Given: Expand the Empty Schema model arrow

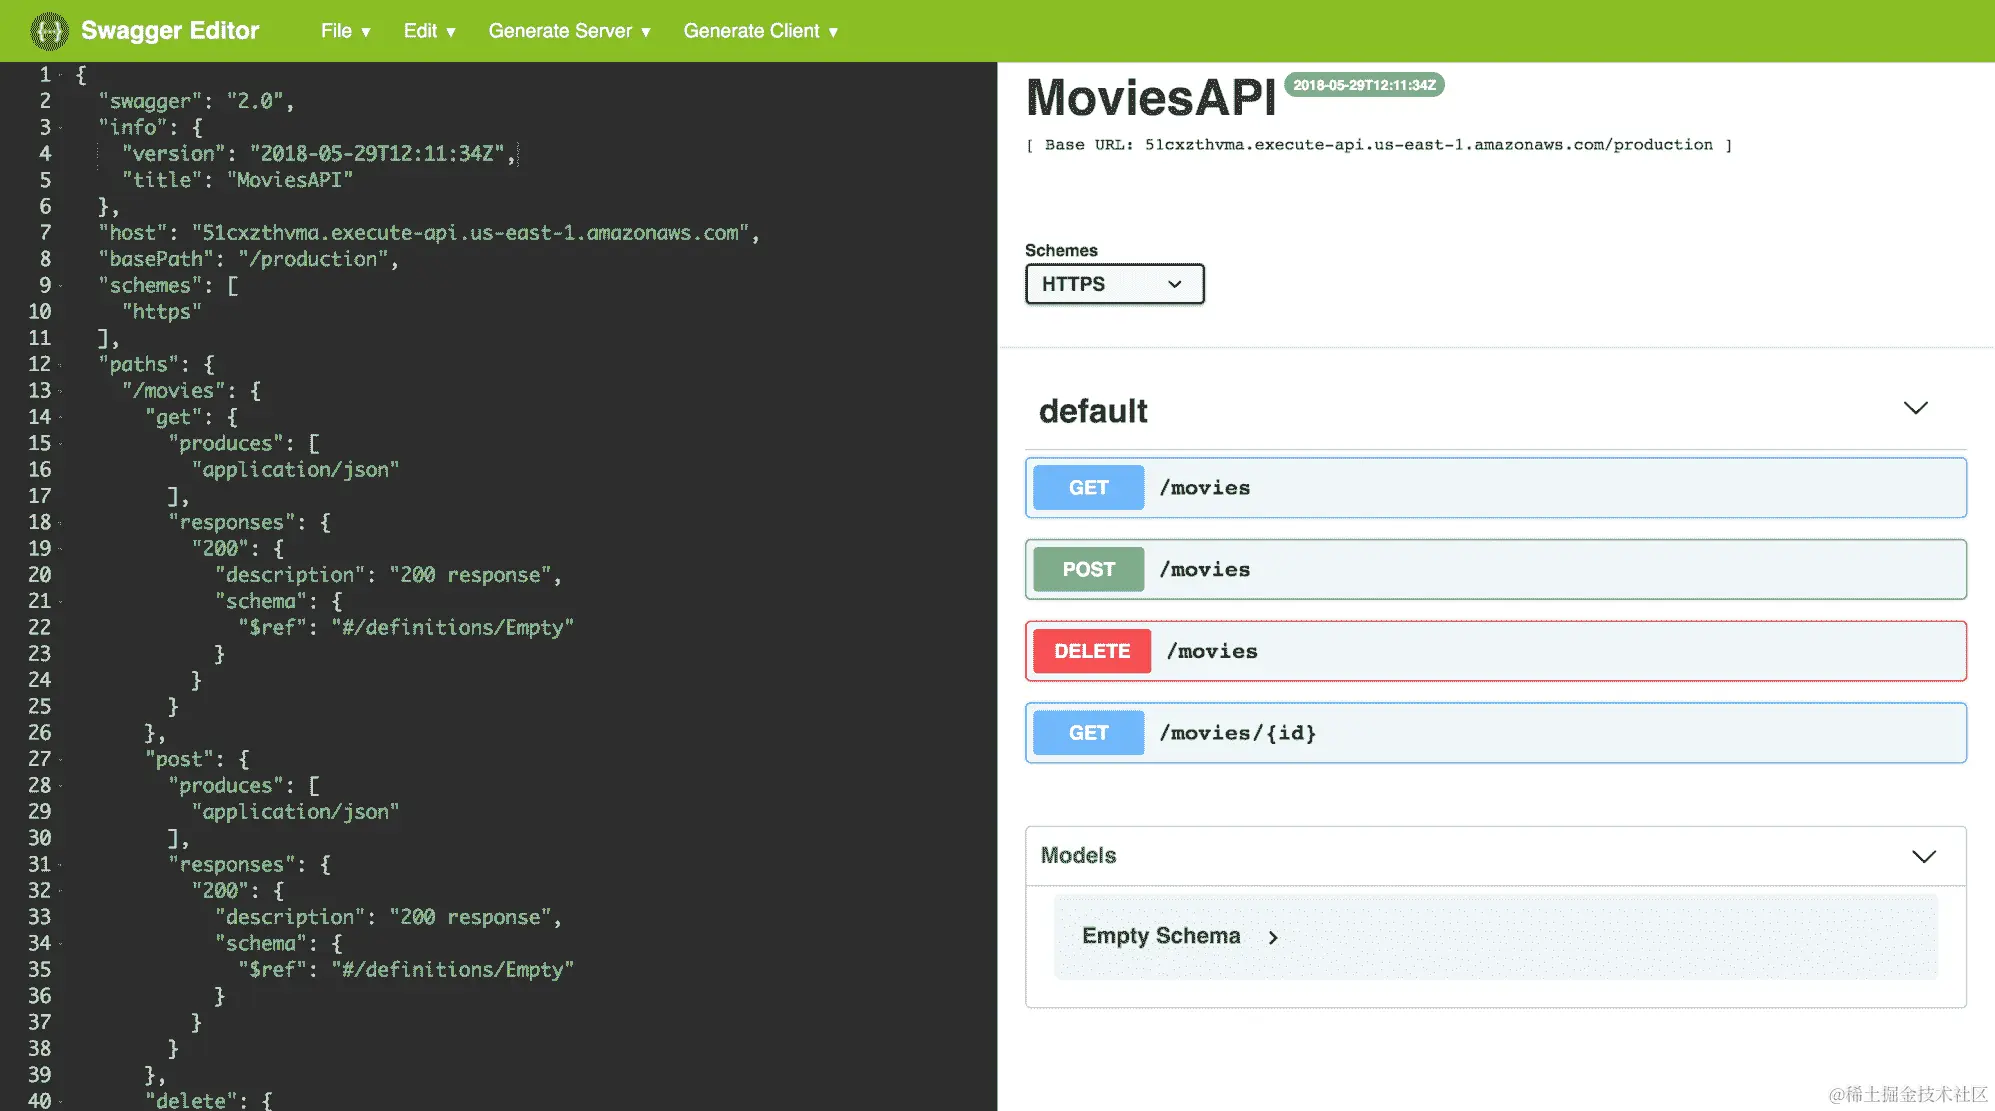Looking at the screenshot, I should [x=1273, y=937].
